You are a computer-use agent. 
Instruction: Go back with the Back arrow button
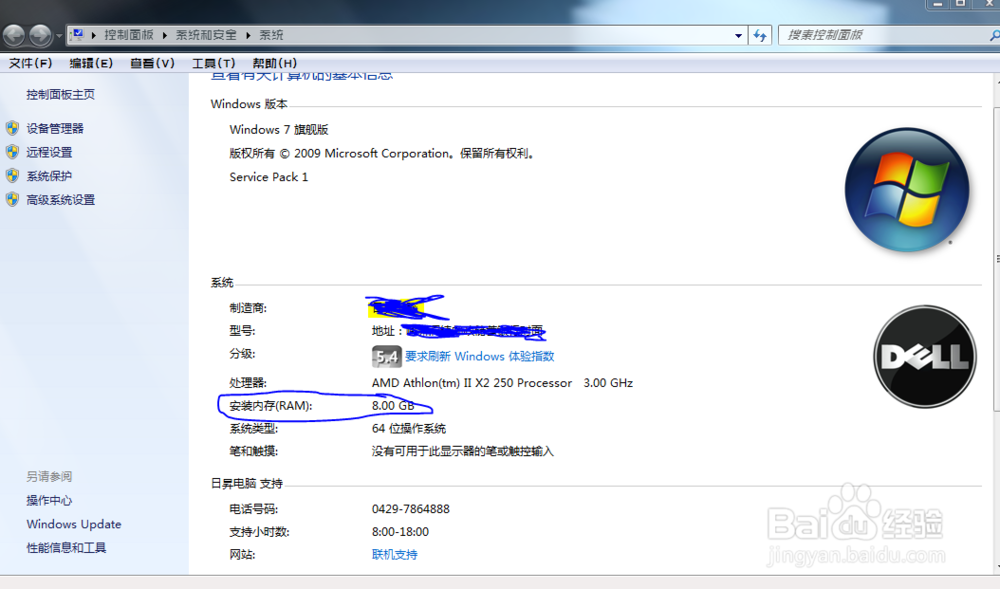[14, 35]
